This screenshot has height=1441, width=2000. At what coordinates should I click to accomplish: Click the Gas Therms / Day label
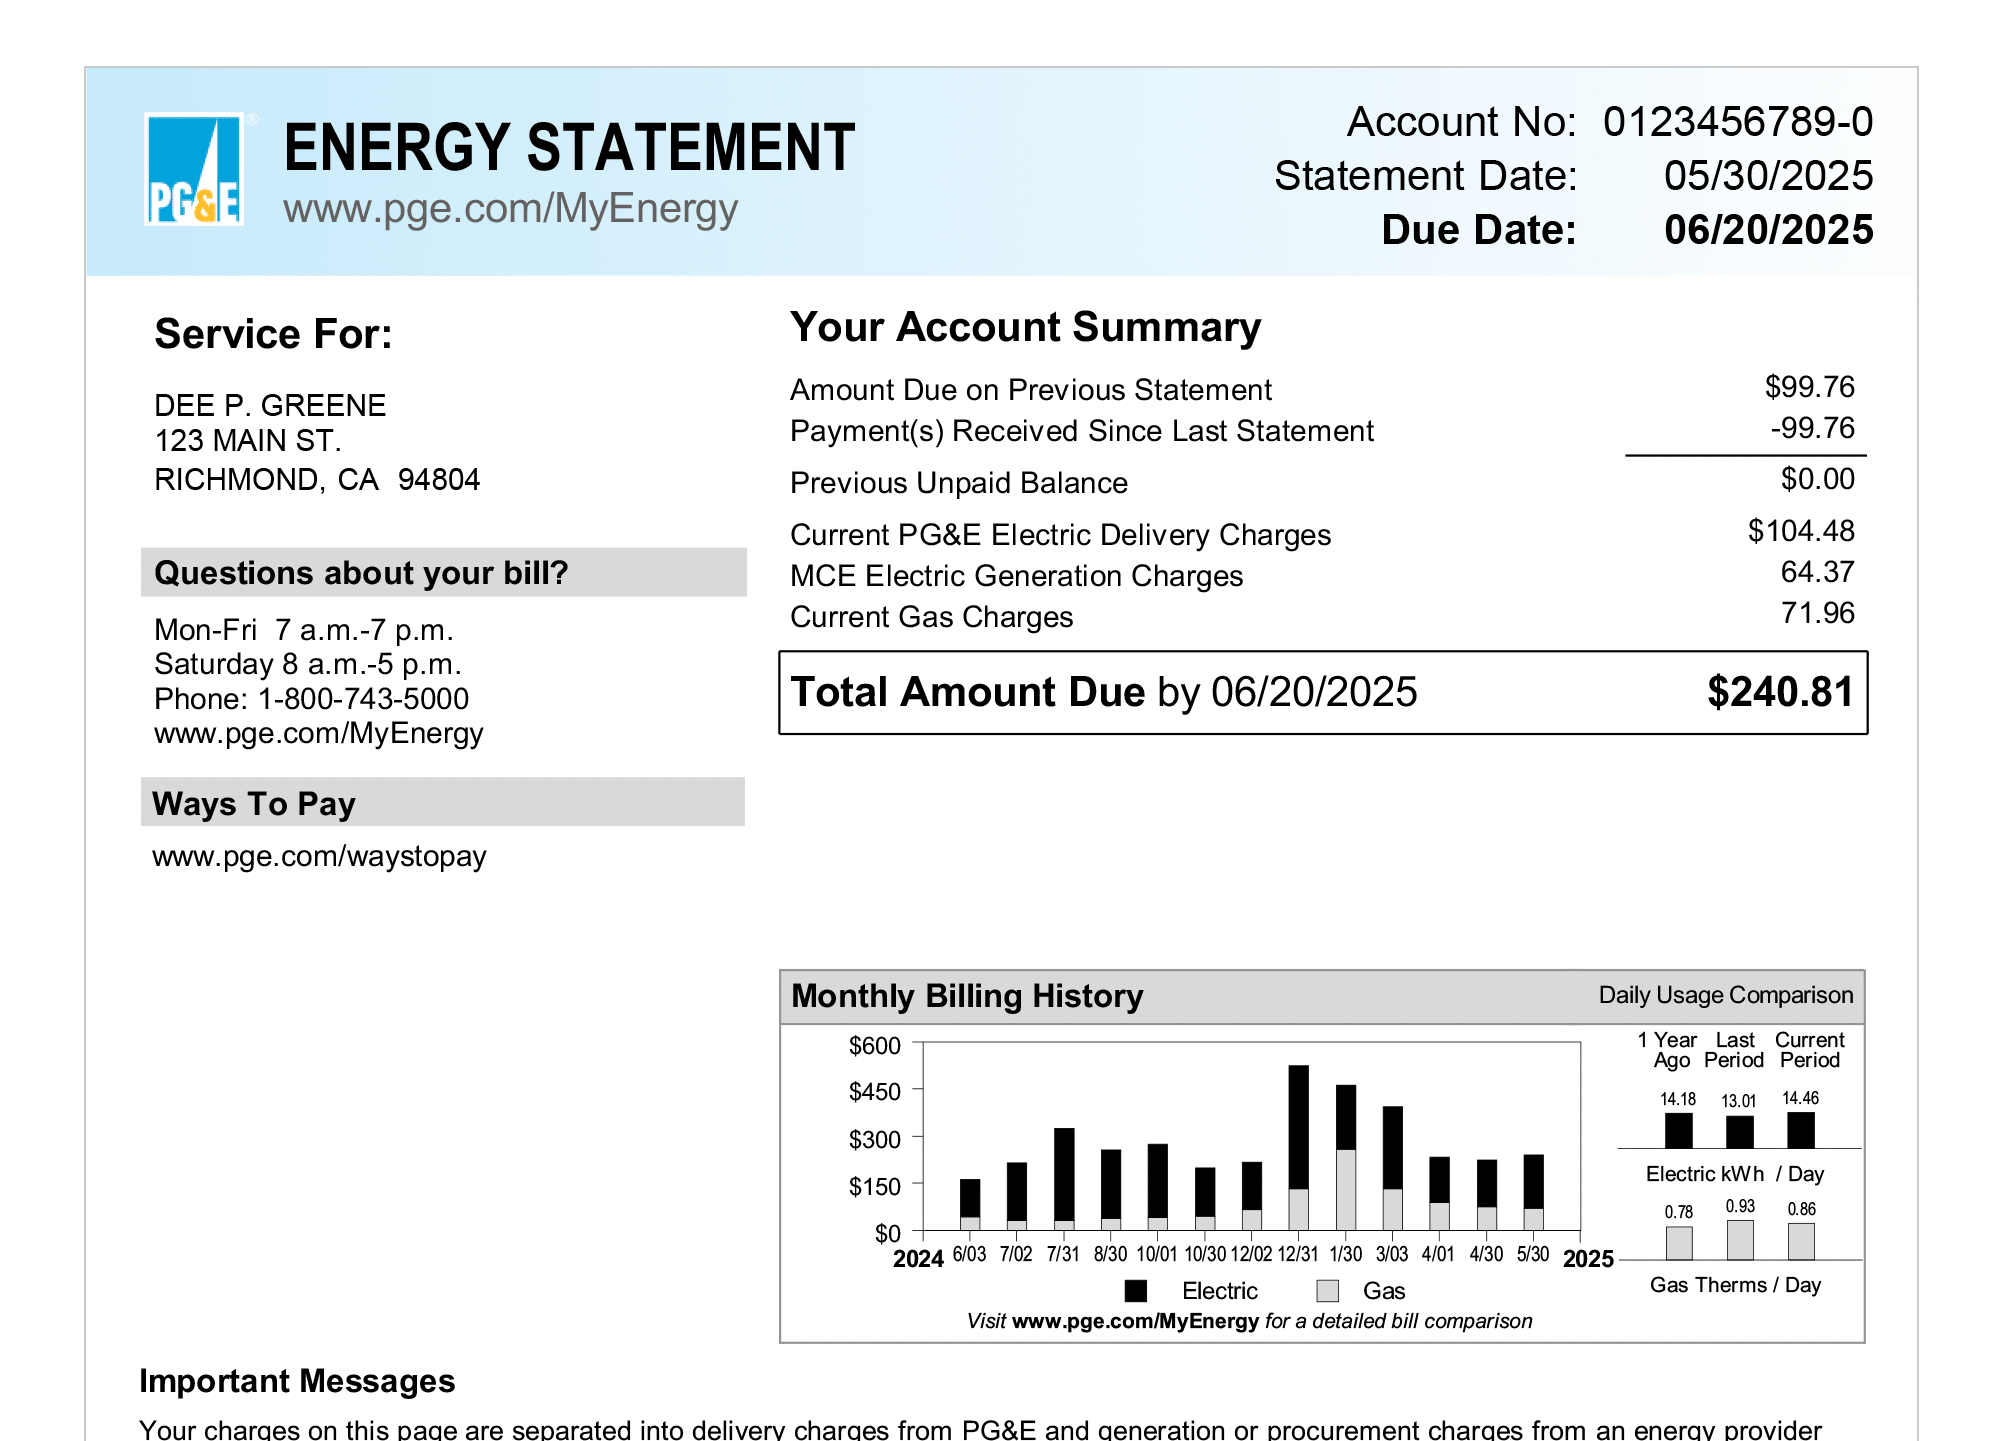pos(1735,1285)
